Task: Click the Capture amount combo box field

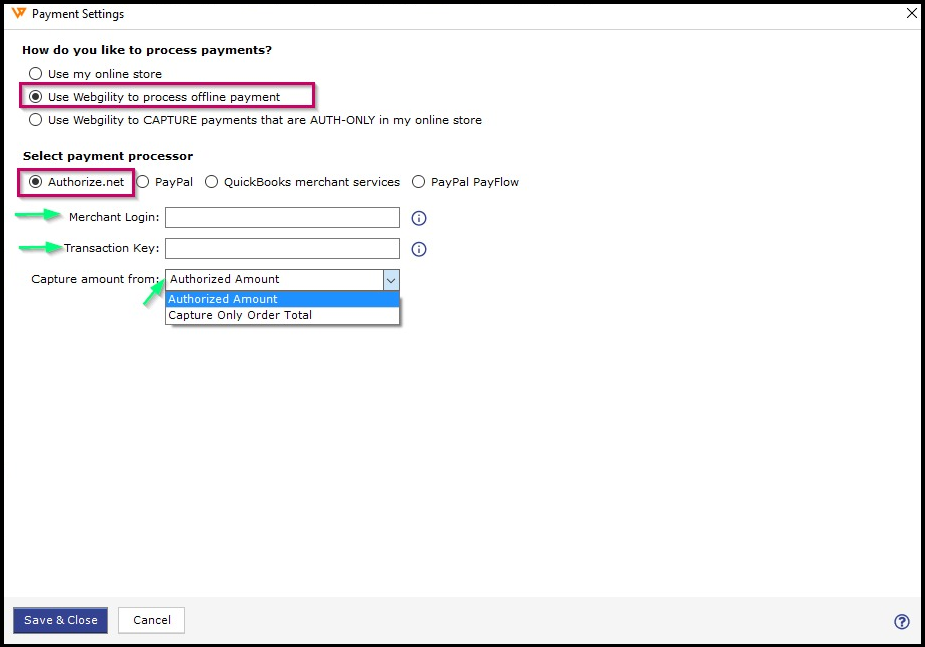Action: coord(274,280)
